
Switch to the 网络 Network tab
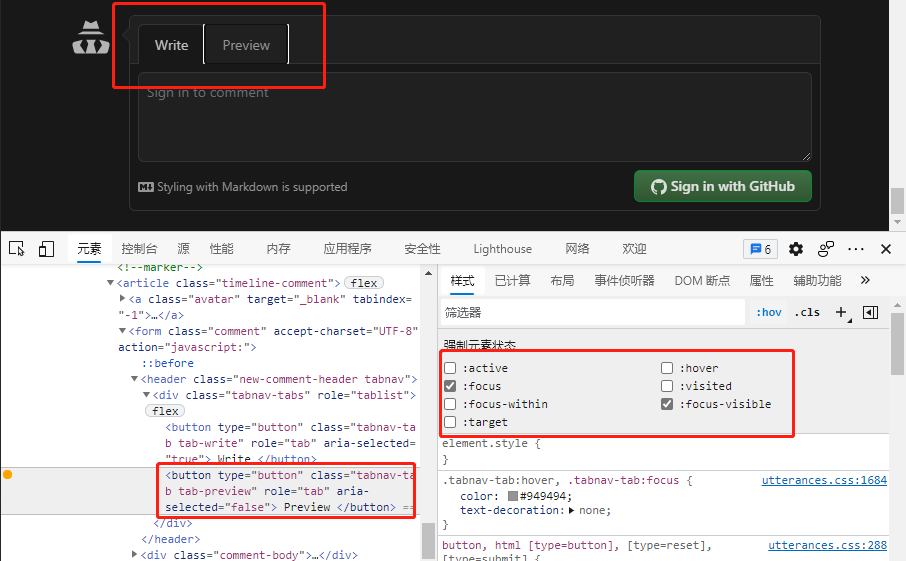pos(577,249)
